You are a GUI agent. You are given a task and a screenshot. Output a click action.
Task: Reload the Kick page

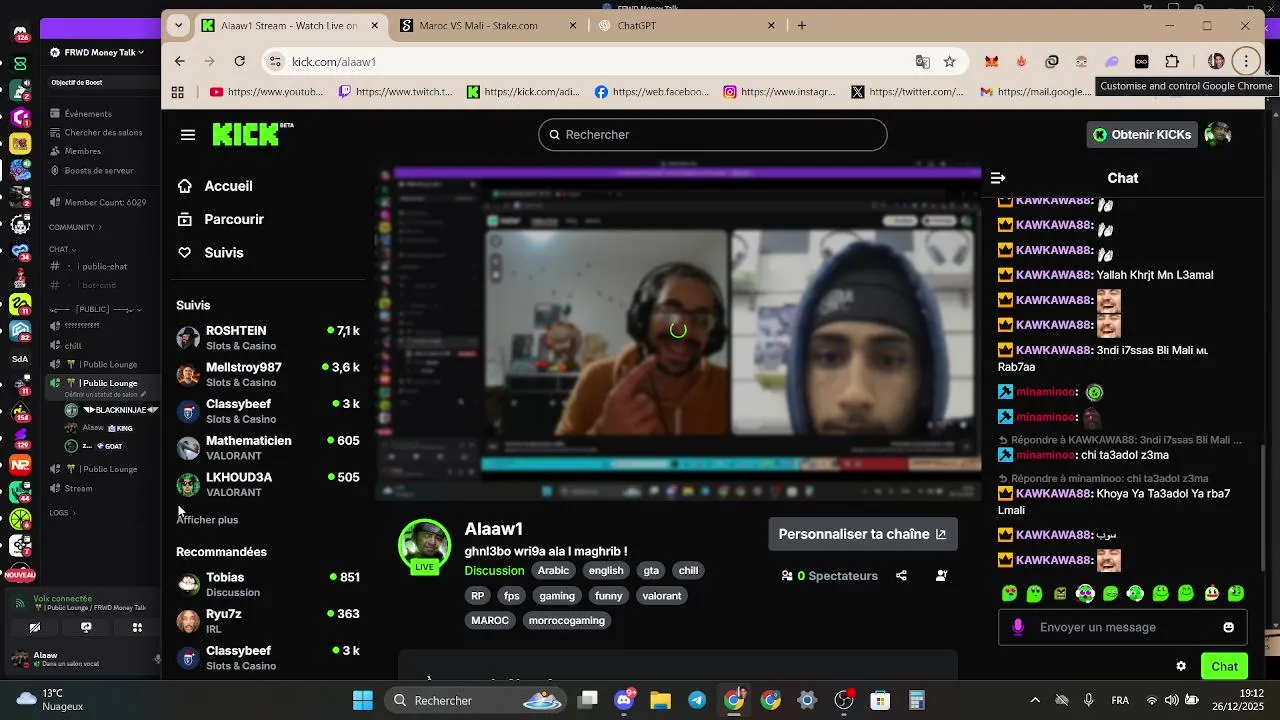[240, 62]
